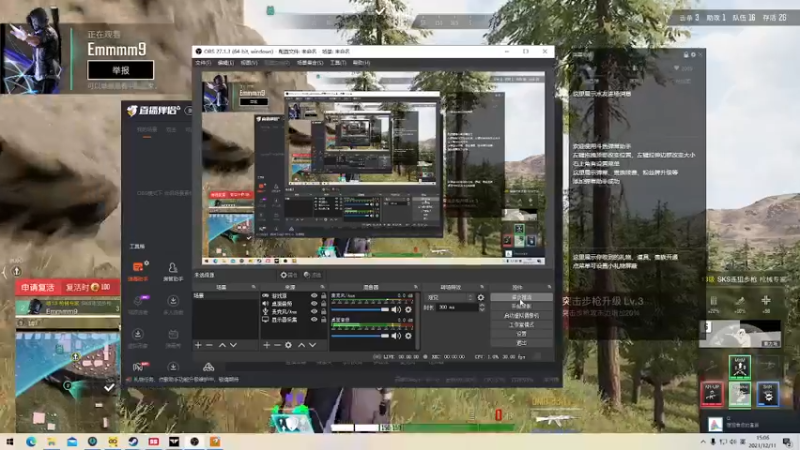The height and width of the screenshot is (450, 800).
Task: Click the red 申请复活 revive request button
Action: pyautogui.click(x=38, y=287)
